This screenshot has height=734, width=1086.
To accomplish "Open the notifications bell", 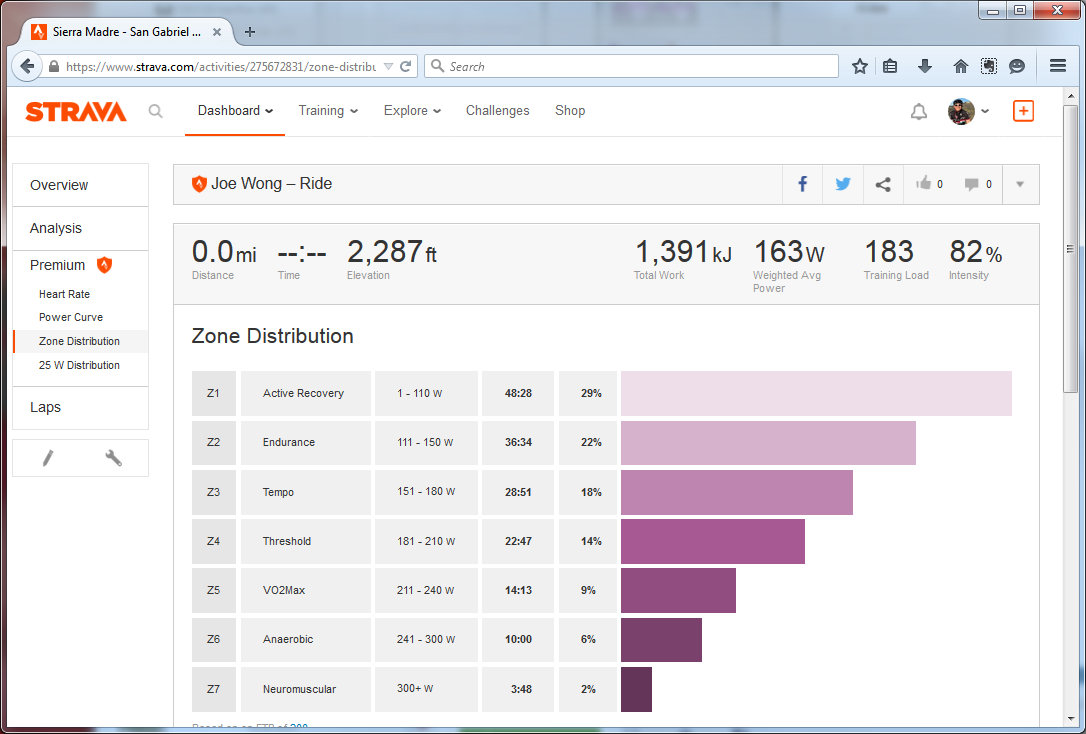I will pos(918,111).
